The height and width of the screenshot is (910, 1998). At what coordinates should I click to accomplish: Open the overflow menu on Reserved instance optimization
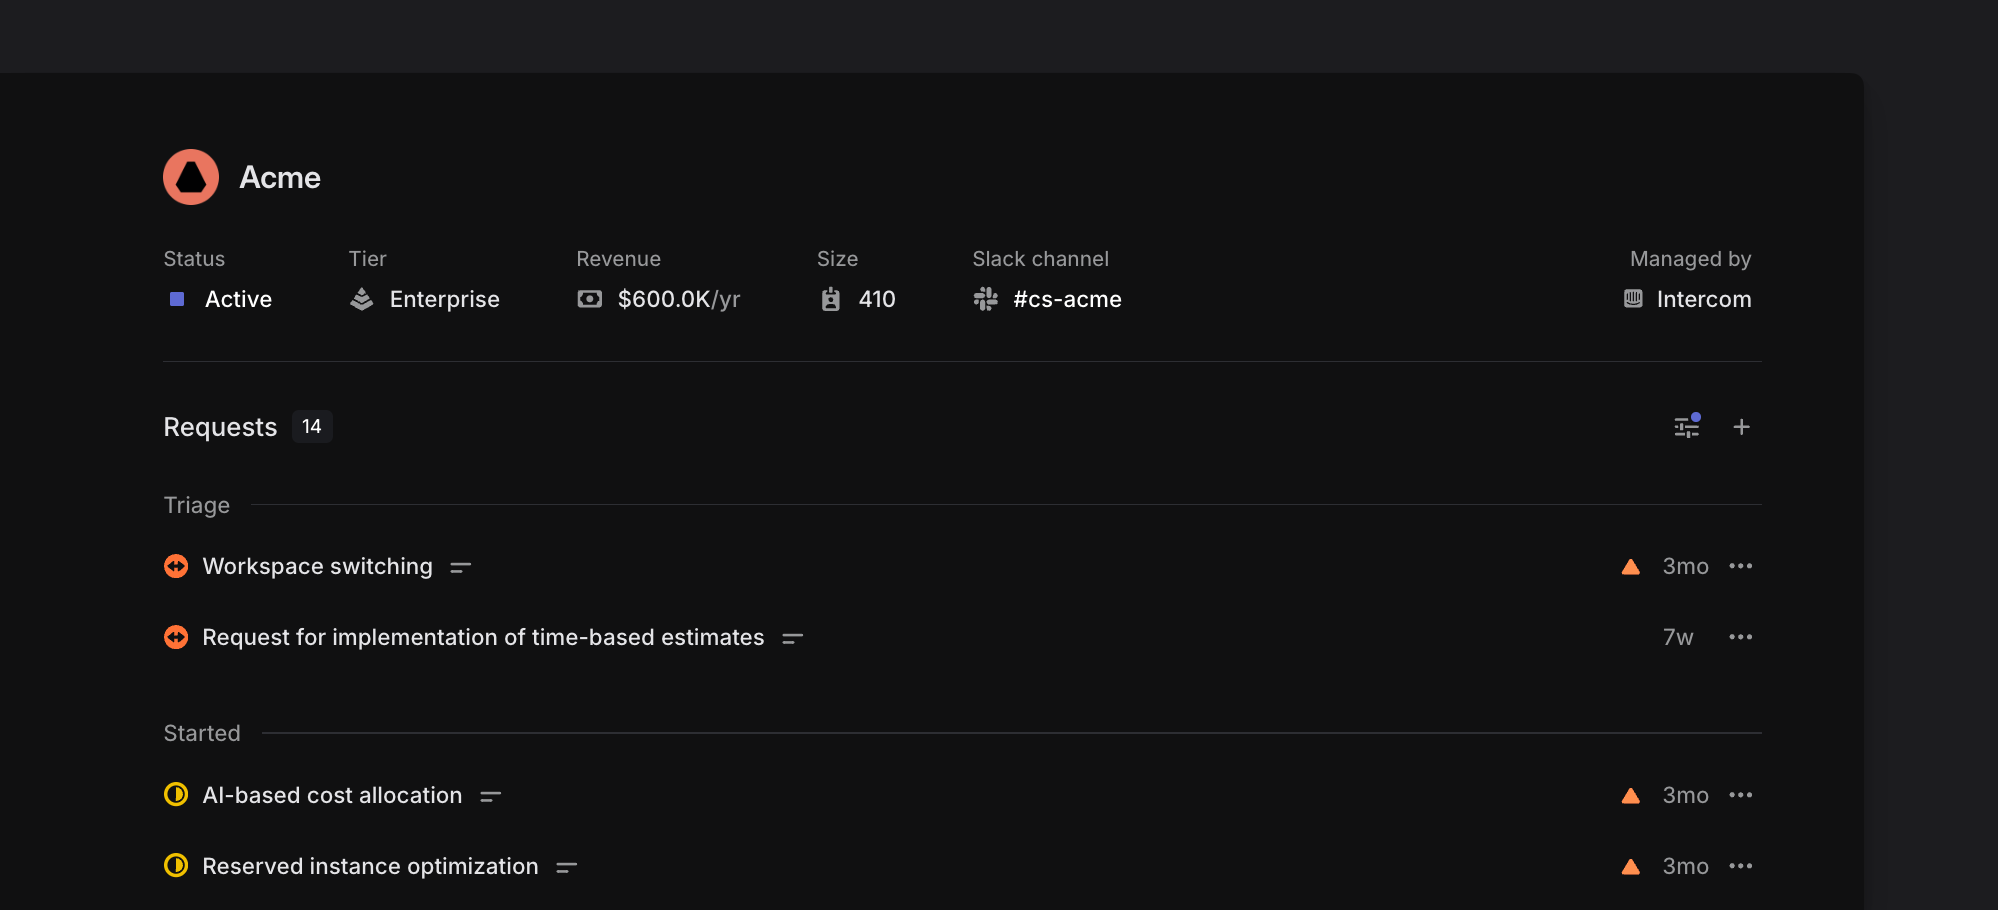(1741, 866)
